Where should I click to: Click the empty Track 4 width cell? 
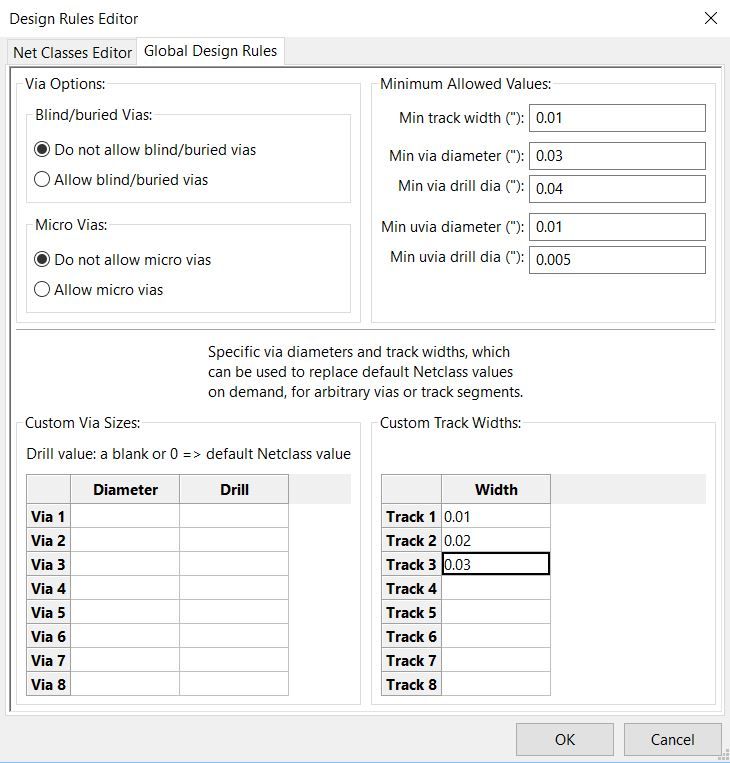coord(496,588)
